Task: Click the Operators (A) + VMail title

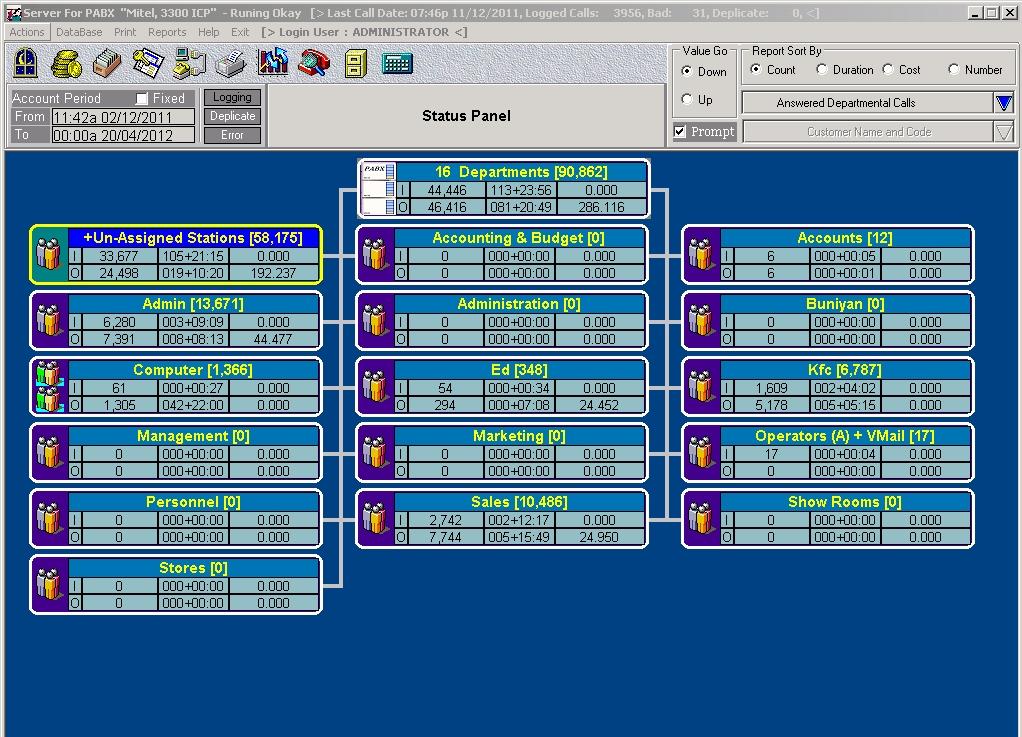Action: click(845, 436)
